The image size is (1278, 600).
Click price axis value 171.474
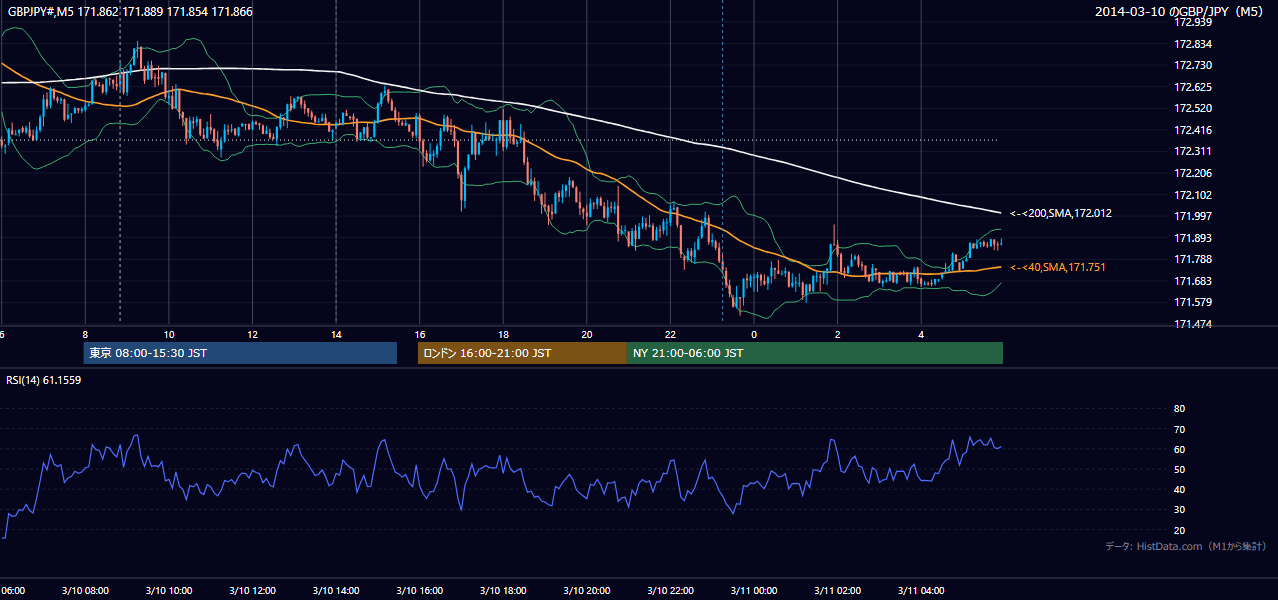point(1192,324)
